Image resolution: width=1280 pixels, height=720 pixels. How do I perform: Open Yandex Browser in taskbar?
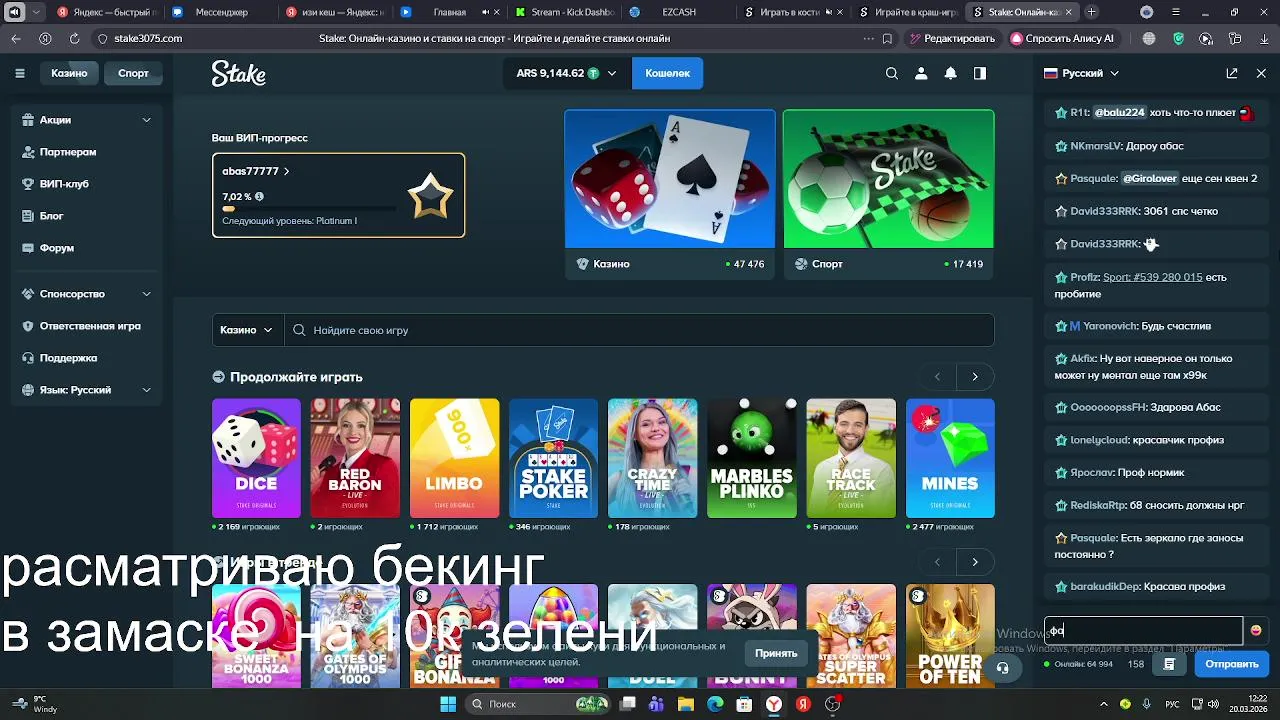pyautogui.click(x=774, y=704)
